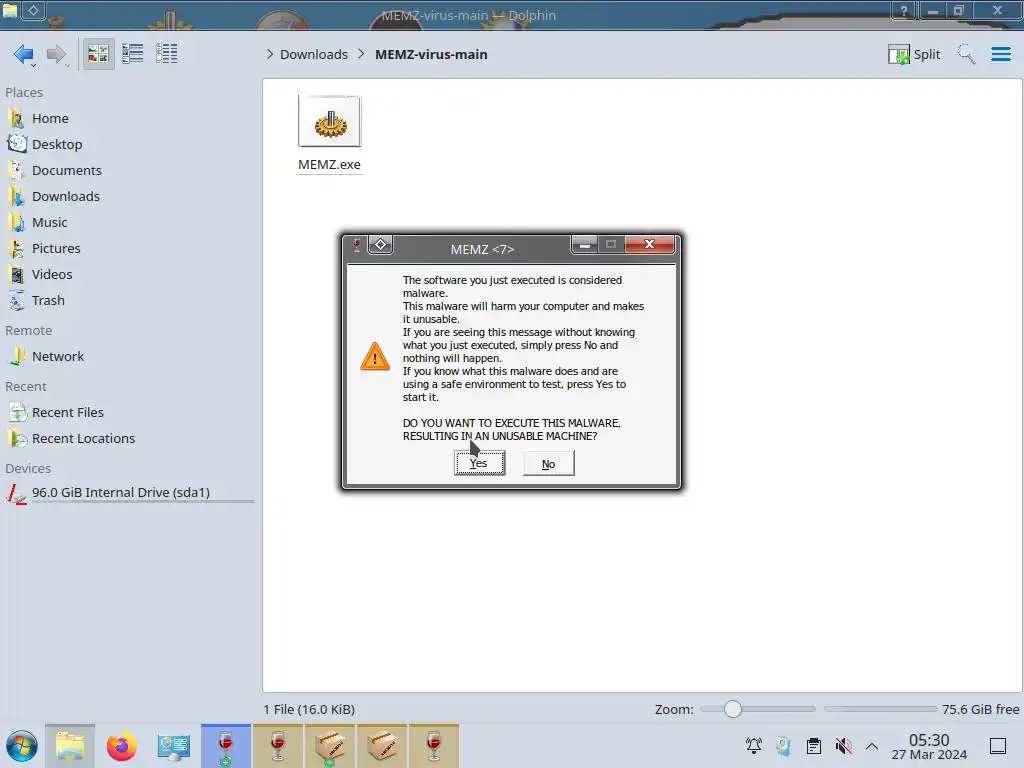Select the highlighted blue wine taskbar entry
Screen dimensions: 1024x768
coord(225,746)
